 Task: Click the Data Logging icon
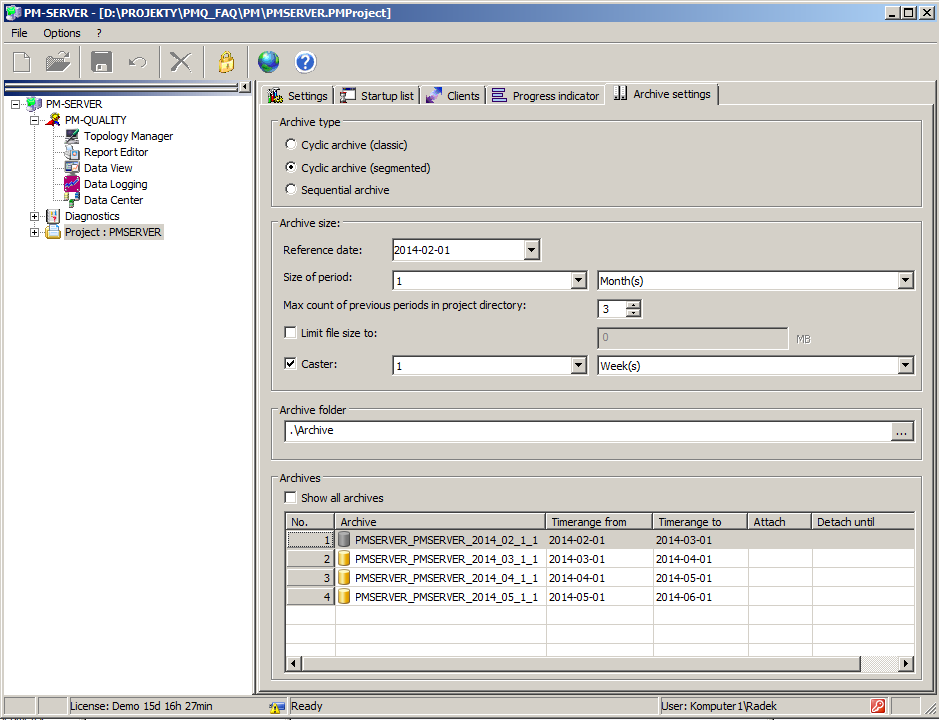(72, 184)
